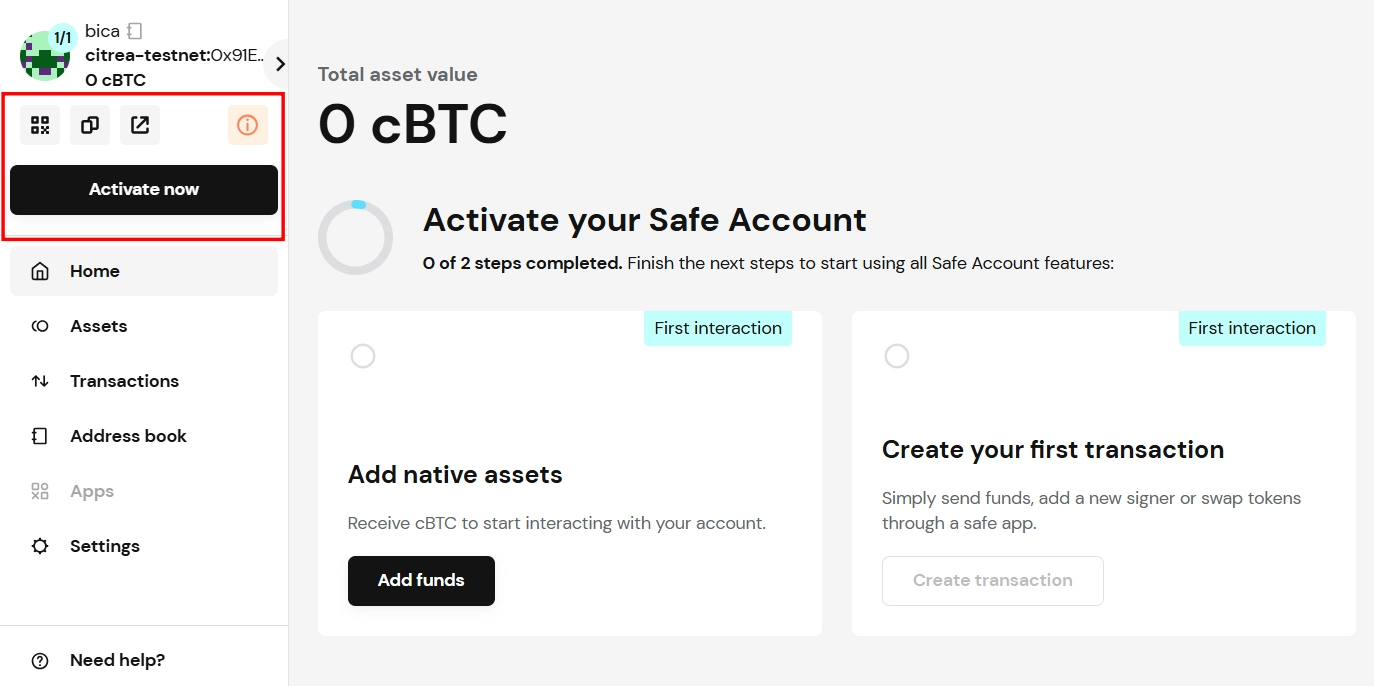This screenshot has height=686, width=1374.
Task: Open Settings via the gear icon
Action: 39,546
